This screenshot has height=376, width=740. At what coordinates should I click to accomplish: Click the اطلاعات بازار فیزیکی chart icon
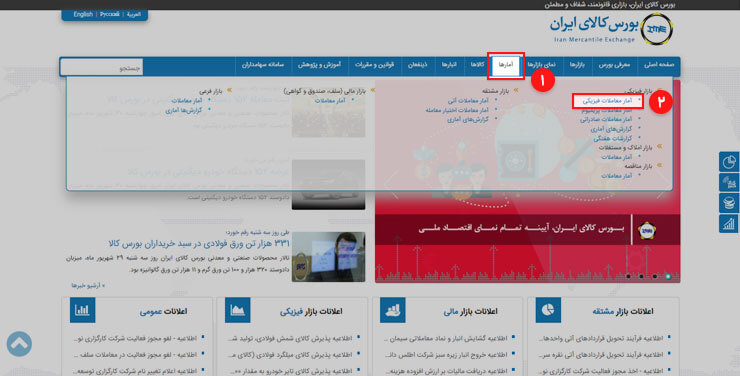click(x=237, y=310)
